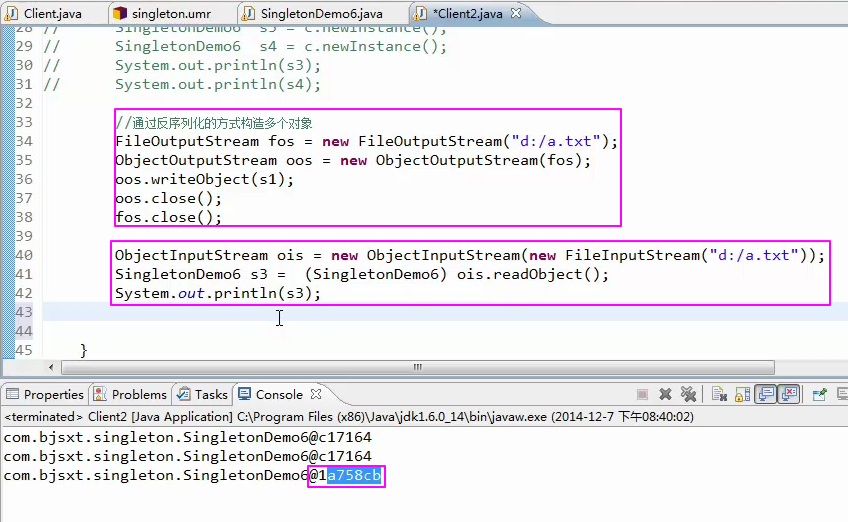848x522 pixels.
Task: Click the Client2.java tab file icon
Action: pyautogui.click(x=420, y=14)
